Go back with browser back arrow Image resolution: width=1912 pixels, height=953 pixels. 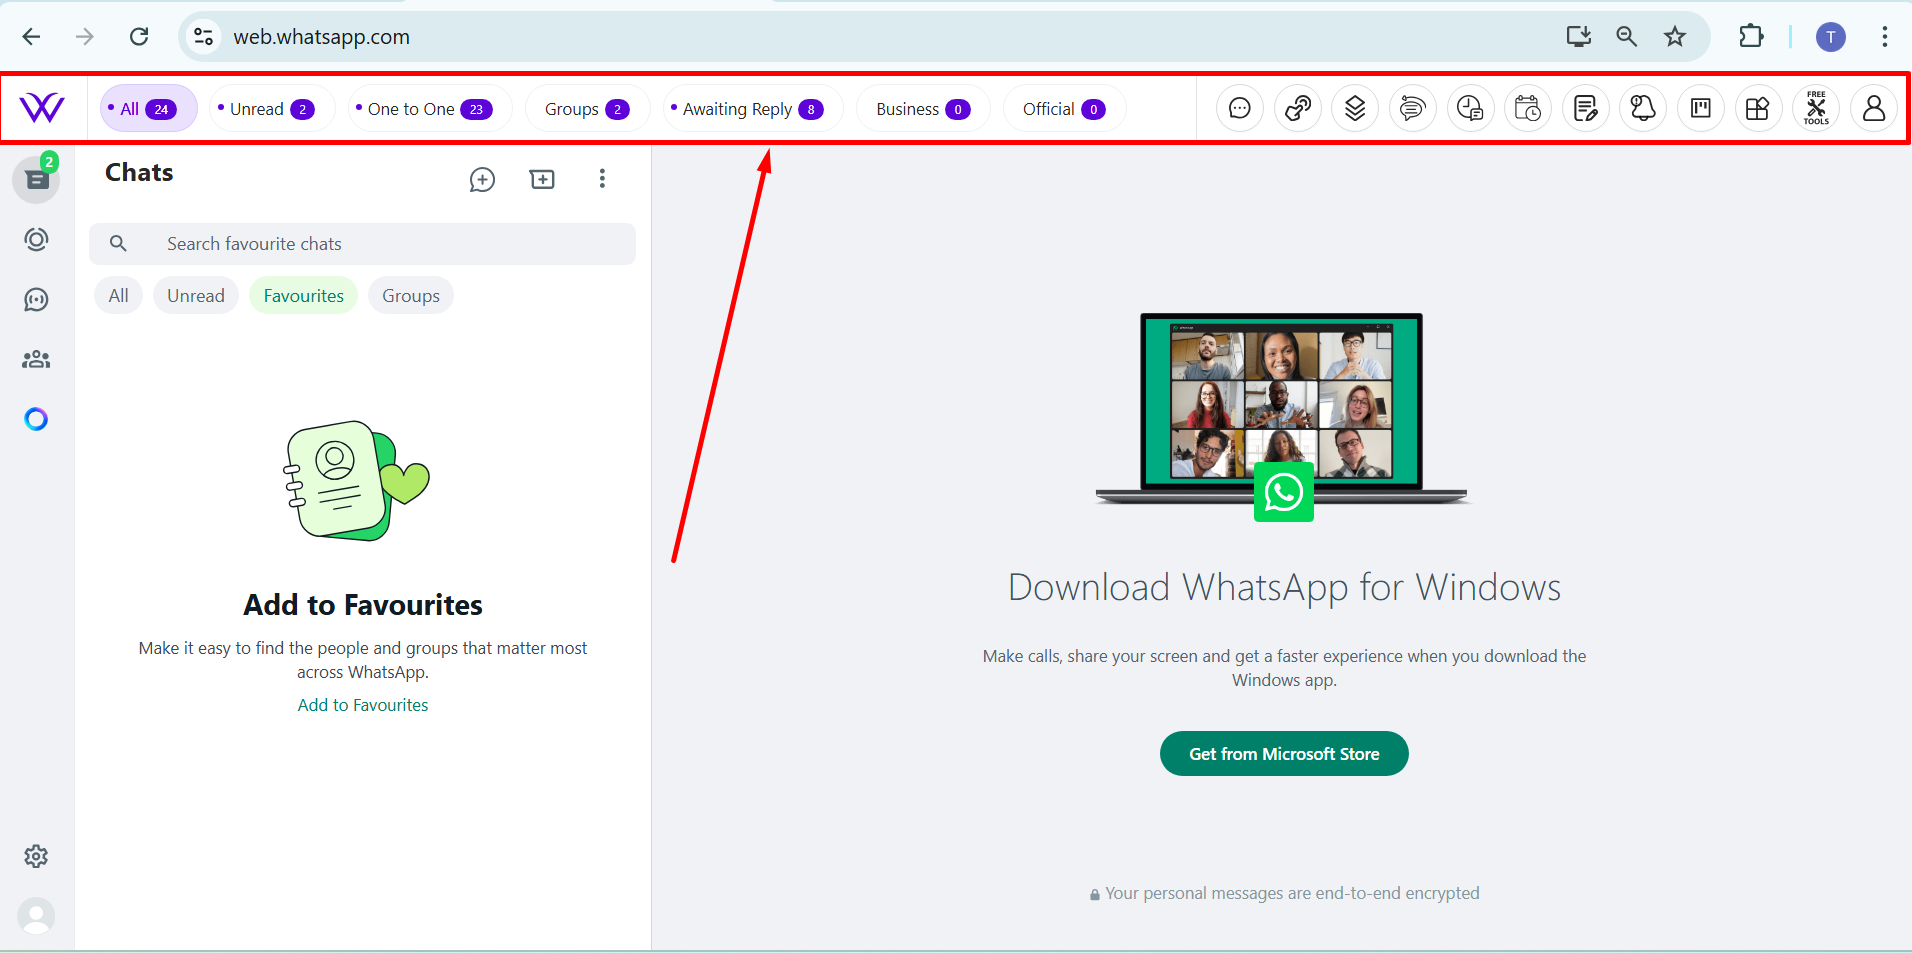point(31,37)
